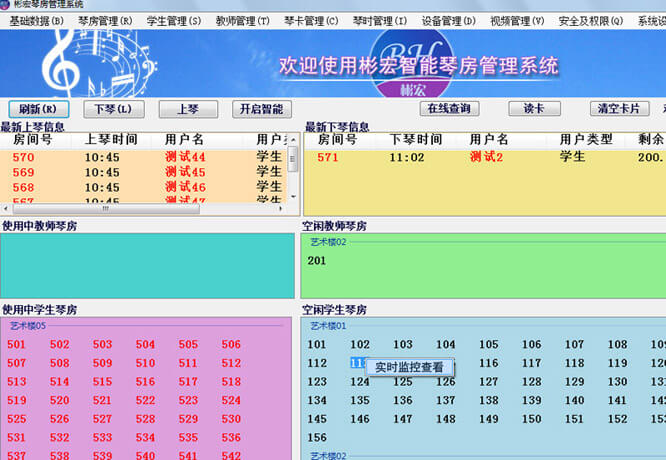
Task: Open the 学生管理(S) menu
Action: tap(174, 20)
